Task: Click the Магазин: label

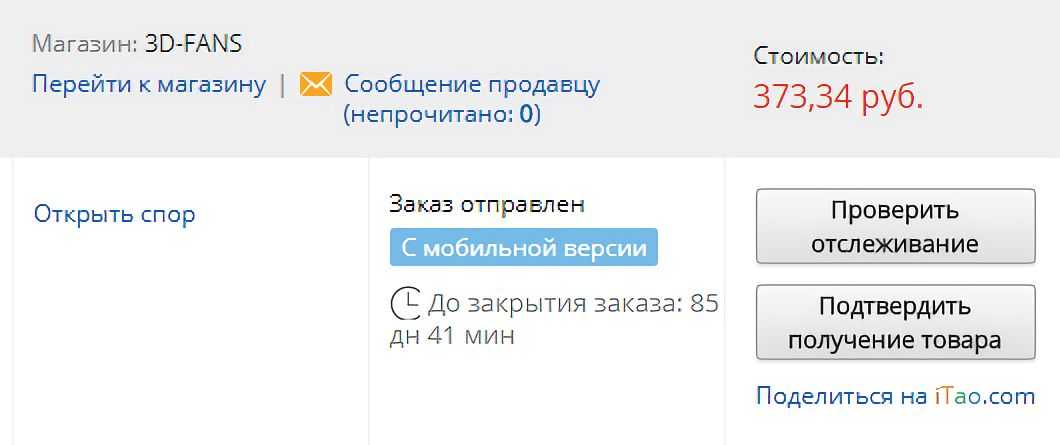Action: pyautogui.click(x=85, y=44)
